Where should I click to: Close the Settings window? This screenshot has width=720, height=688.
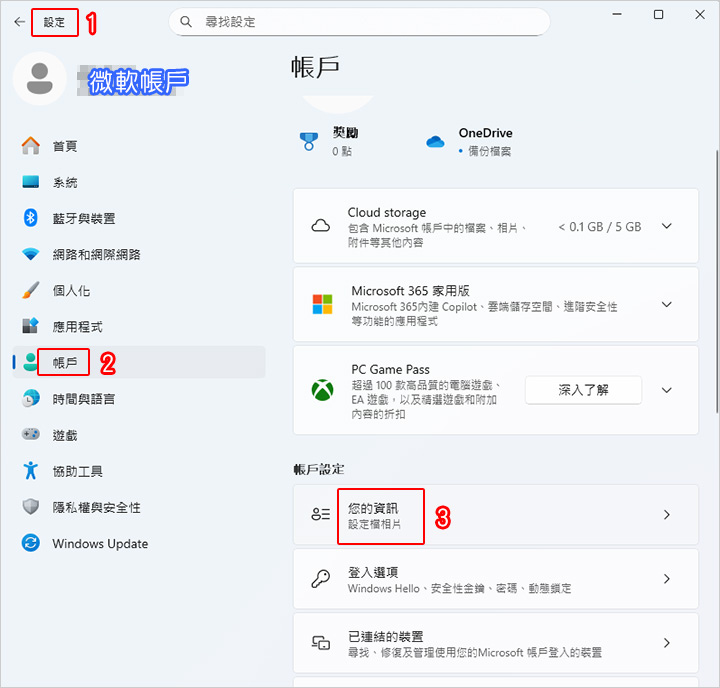[x=699, y=14]
